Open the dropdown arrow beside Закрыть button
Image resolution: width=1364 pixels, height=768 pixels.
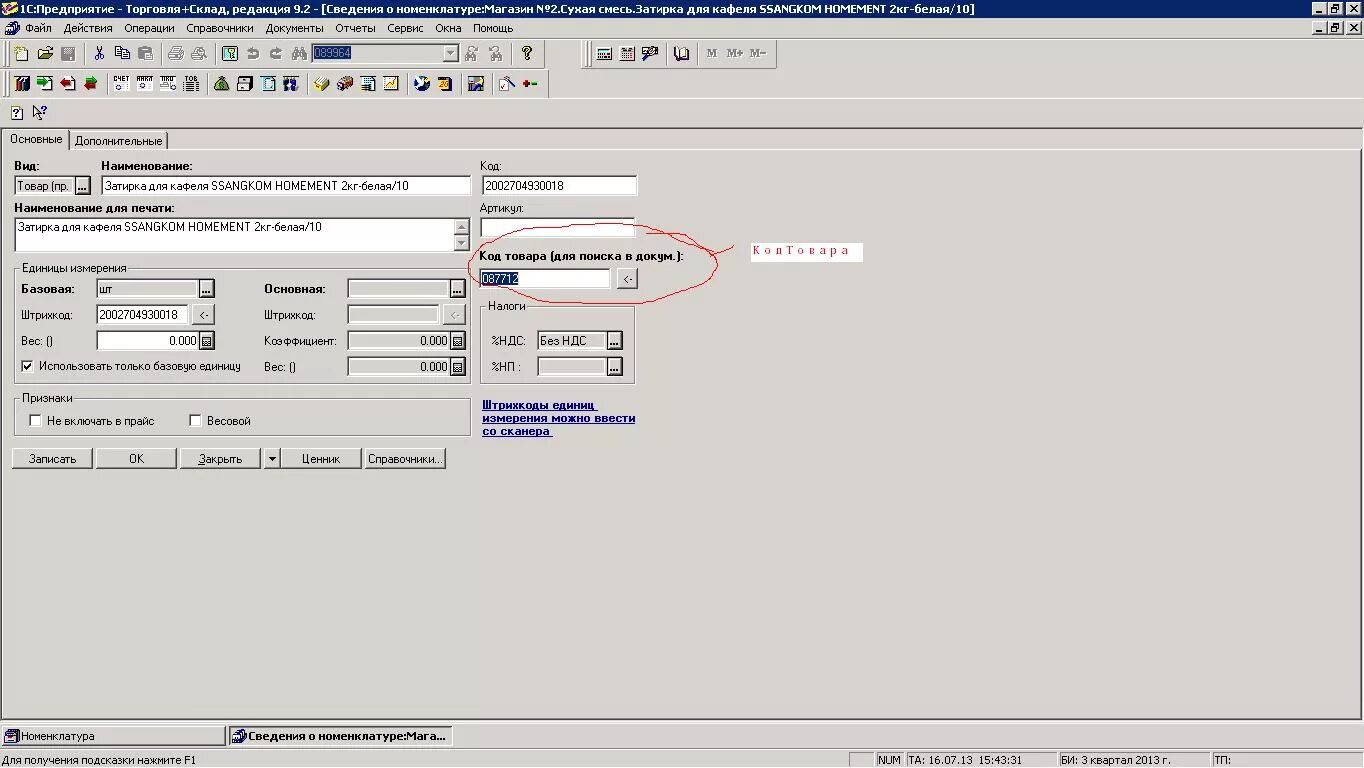[271, 459]
